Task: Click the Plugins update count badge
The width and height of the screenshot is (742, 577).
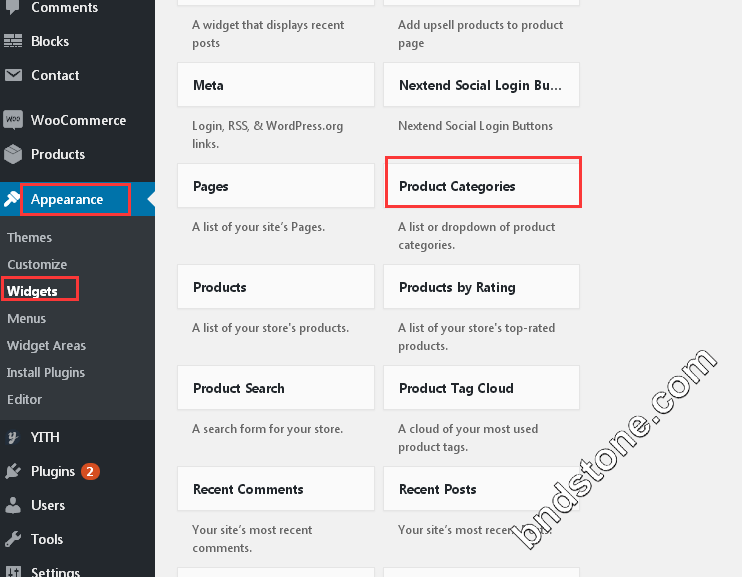Action: click(90, 471)
